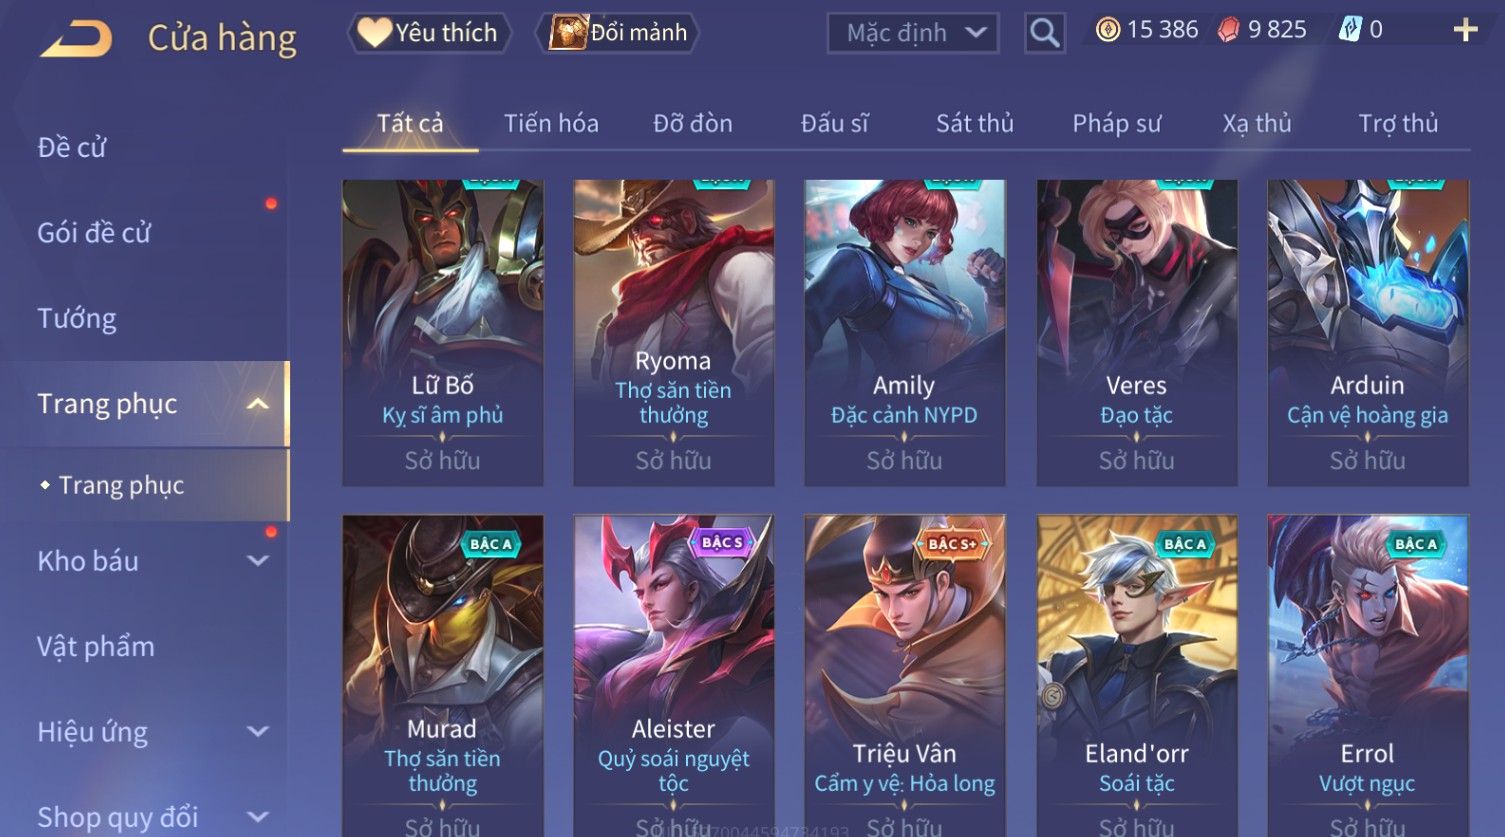Open the search magnifier icon
The image size is (1505, 837).
1044,33
